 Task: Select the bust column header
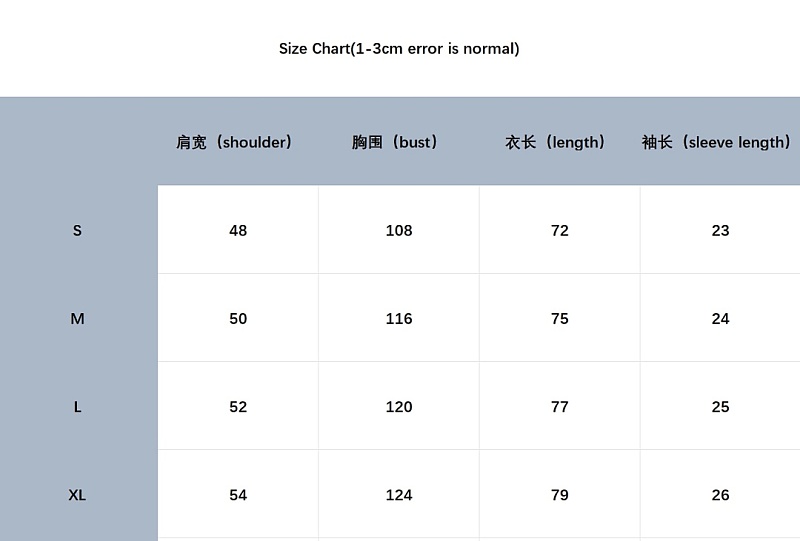click(394, 142)
